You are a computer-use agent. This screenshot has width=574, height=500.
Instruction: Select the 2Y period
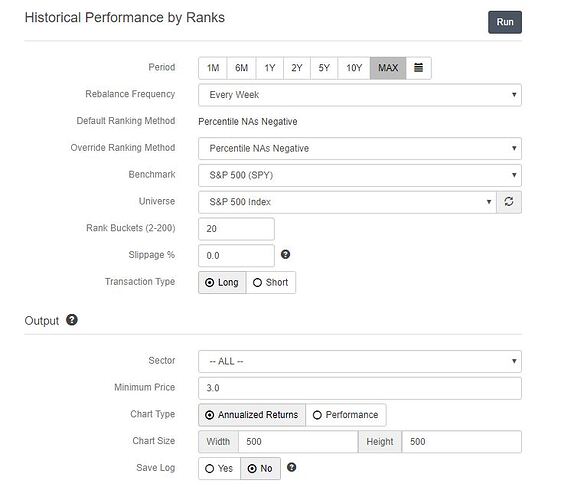pyautogui.click(x=297, y=68)
